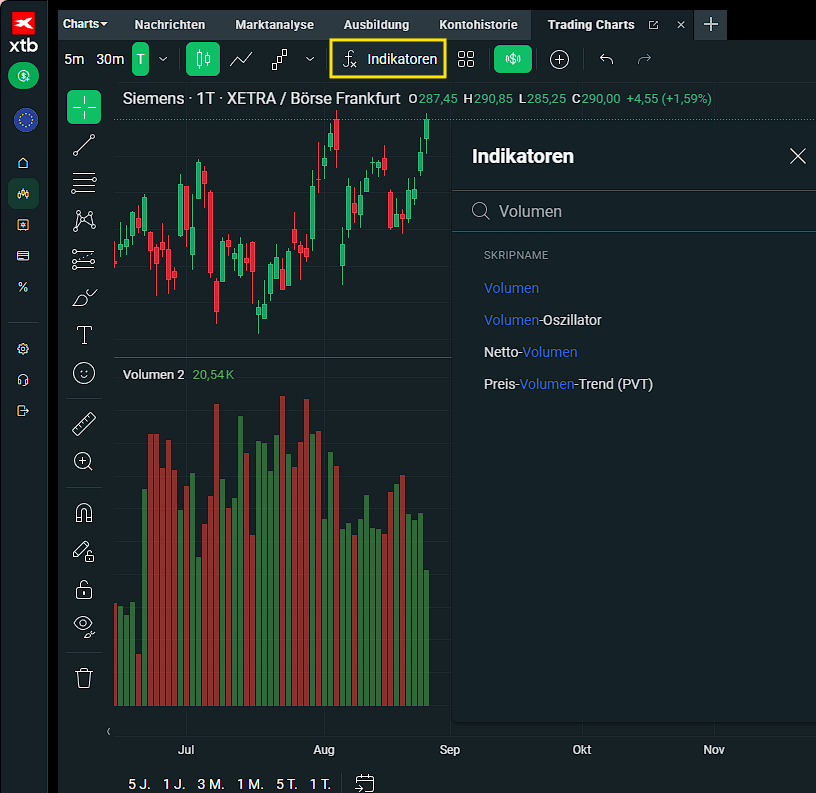Screen dimensions: 816x793
Task: Set range to 5 T.
Action: (x=287, y=784)
